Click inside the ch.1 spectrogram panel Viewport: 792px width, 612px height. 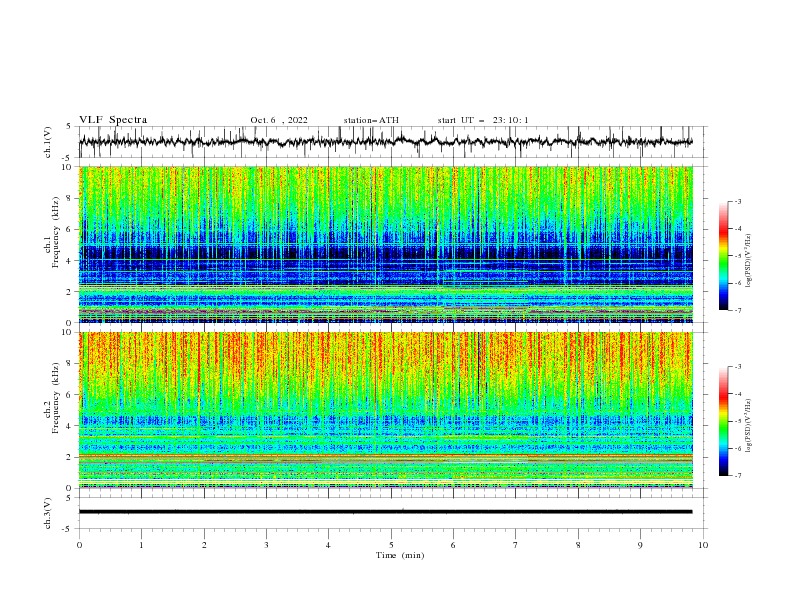click(386, 244)
